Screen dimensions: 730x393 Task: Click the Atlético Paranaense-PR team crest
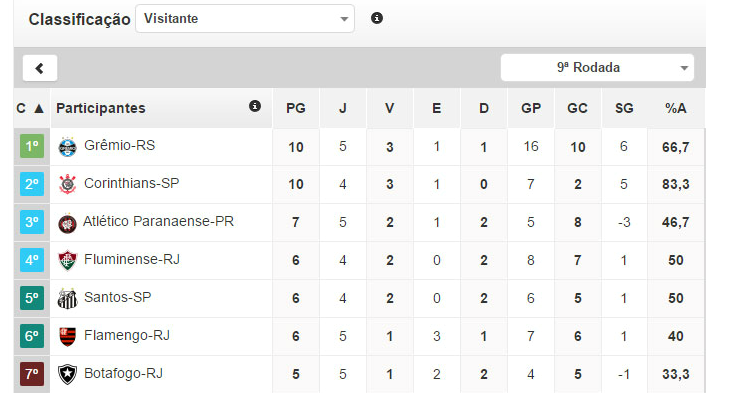pyautogui.click(x=67, y=223)
